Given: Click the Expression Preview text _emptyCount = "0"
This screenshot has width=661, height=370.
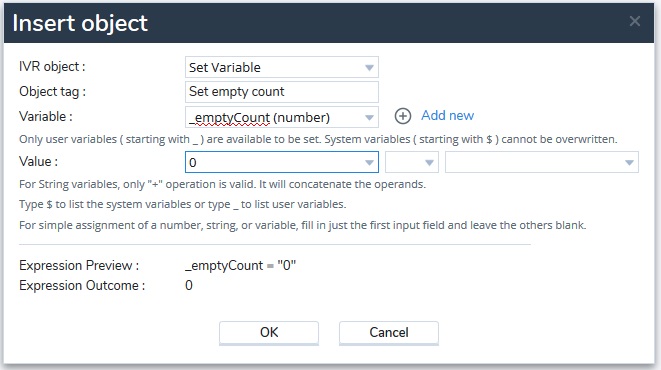Looking at the screenshot, I should point(241,265).
